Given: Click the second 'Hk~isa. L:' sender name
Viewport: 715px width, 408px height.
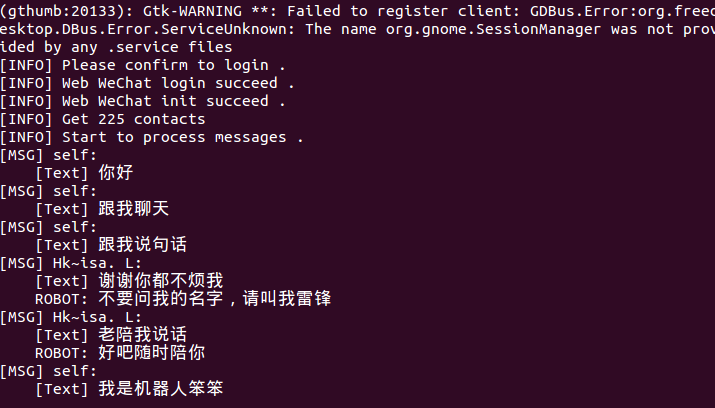Looking at the screenshot, I should coord(97,317).
